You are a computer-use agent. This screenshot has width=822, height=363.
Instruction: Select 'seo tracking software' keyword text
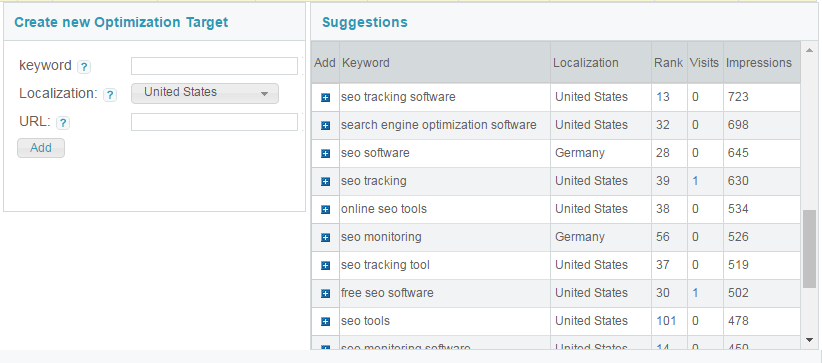point(398,97)
